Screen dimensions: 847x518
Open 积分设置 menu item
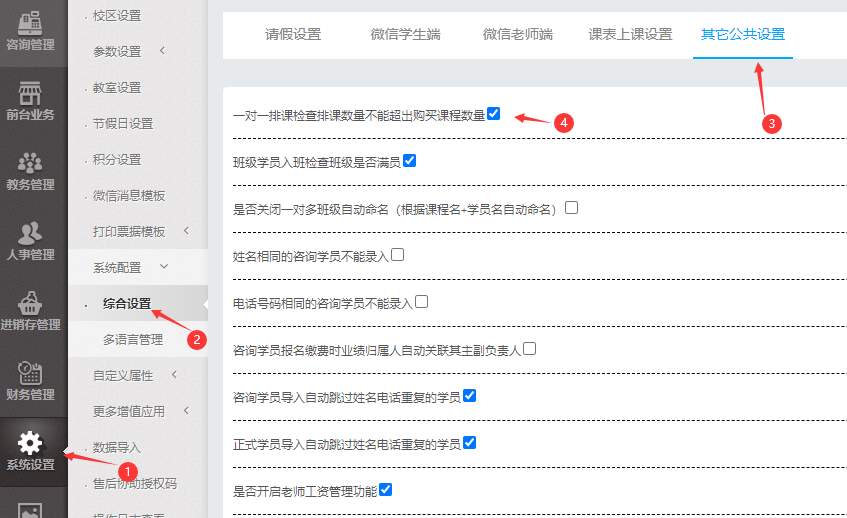pyautogui.click(x=117, y=159)
